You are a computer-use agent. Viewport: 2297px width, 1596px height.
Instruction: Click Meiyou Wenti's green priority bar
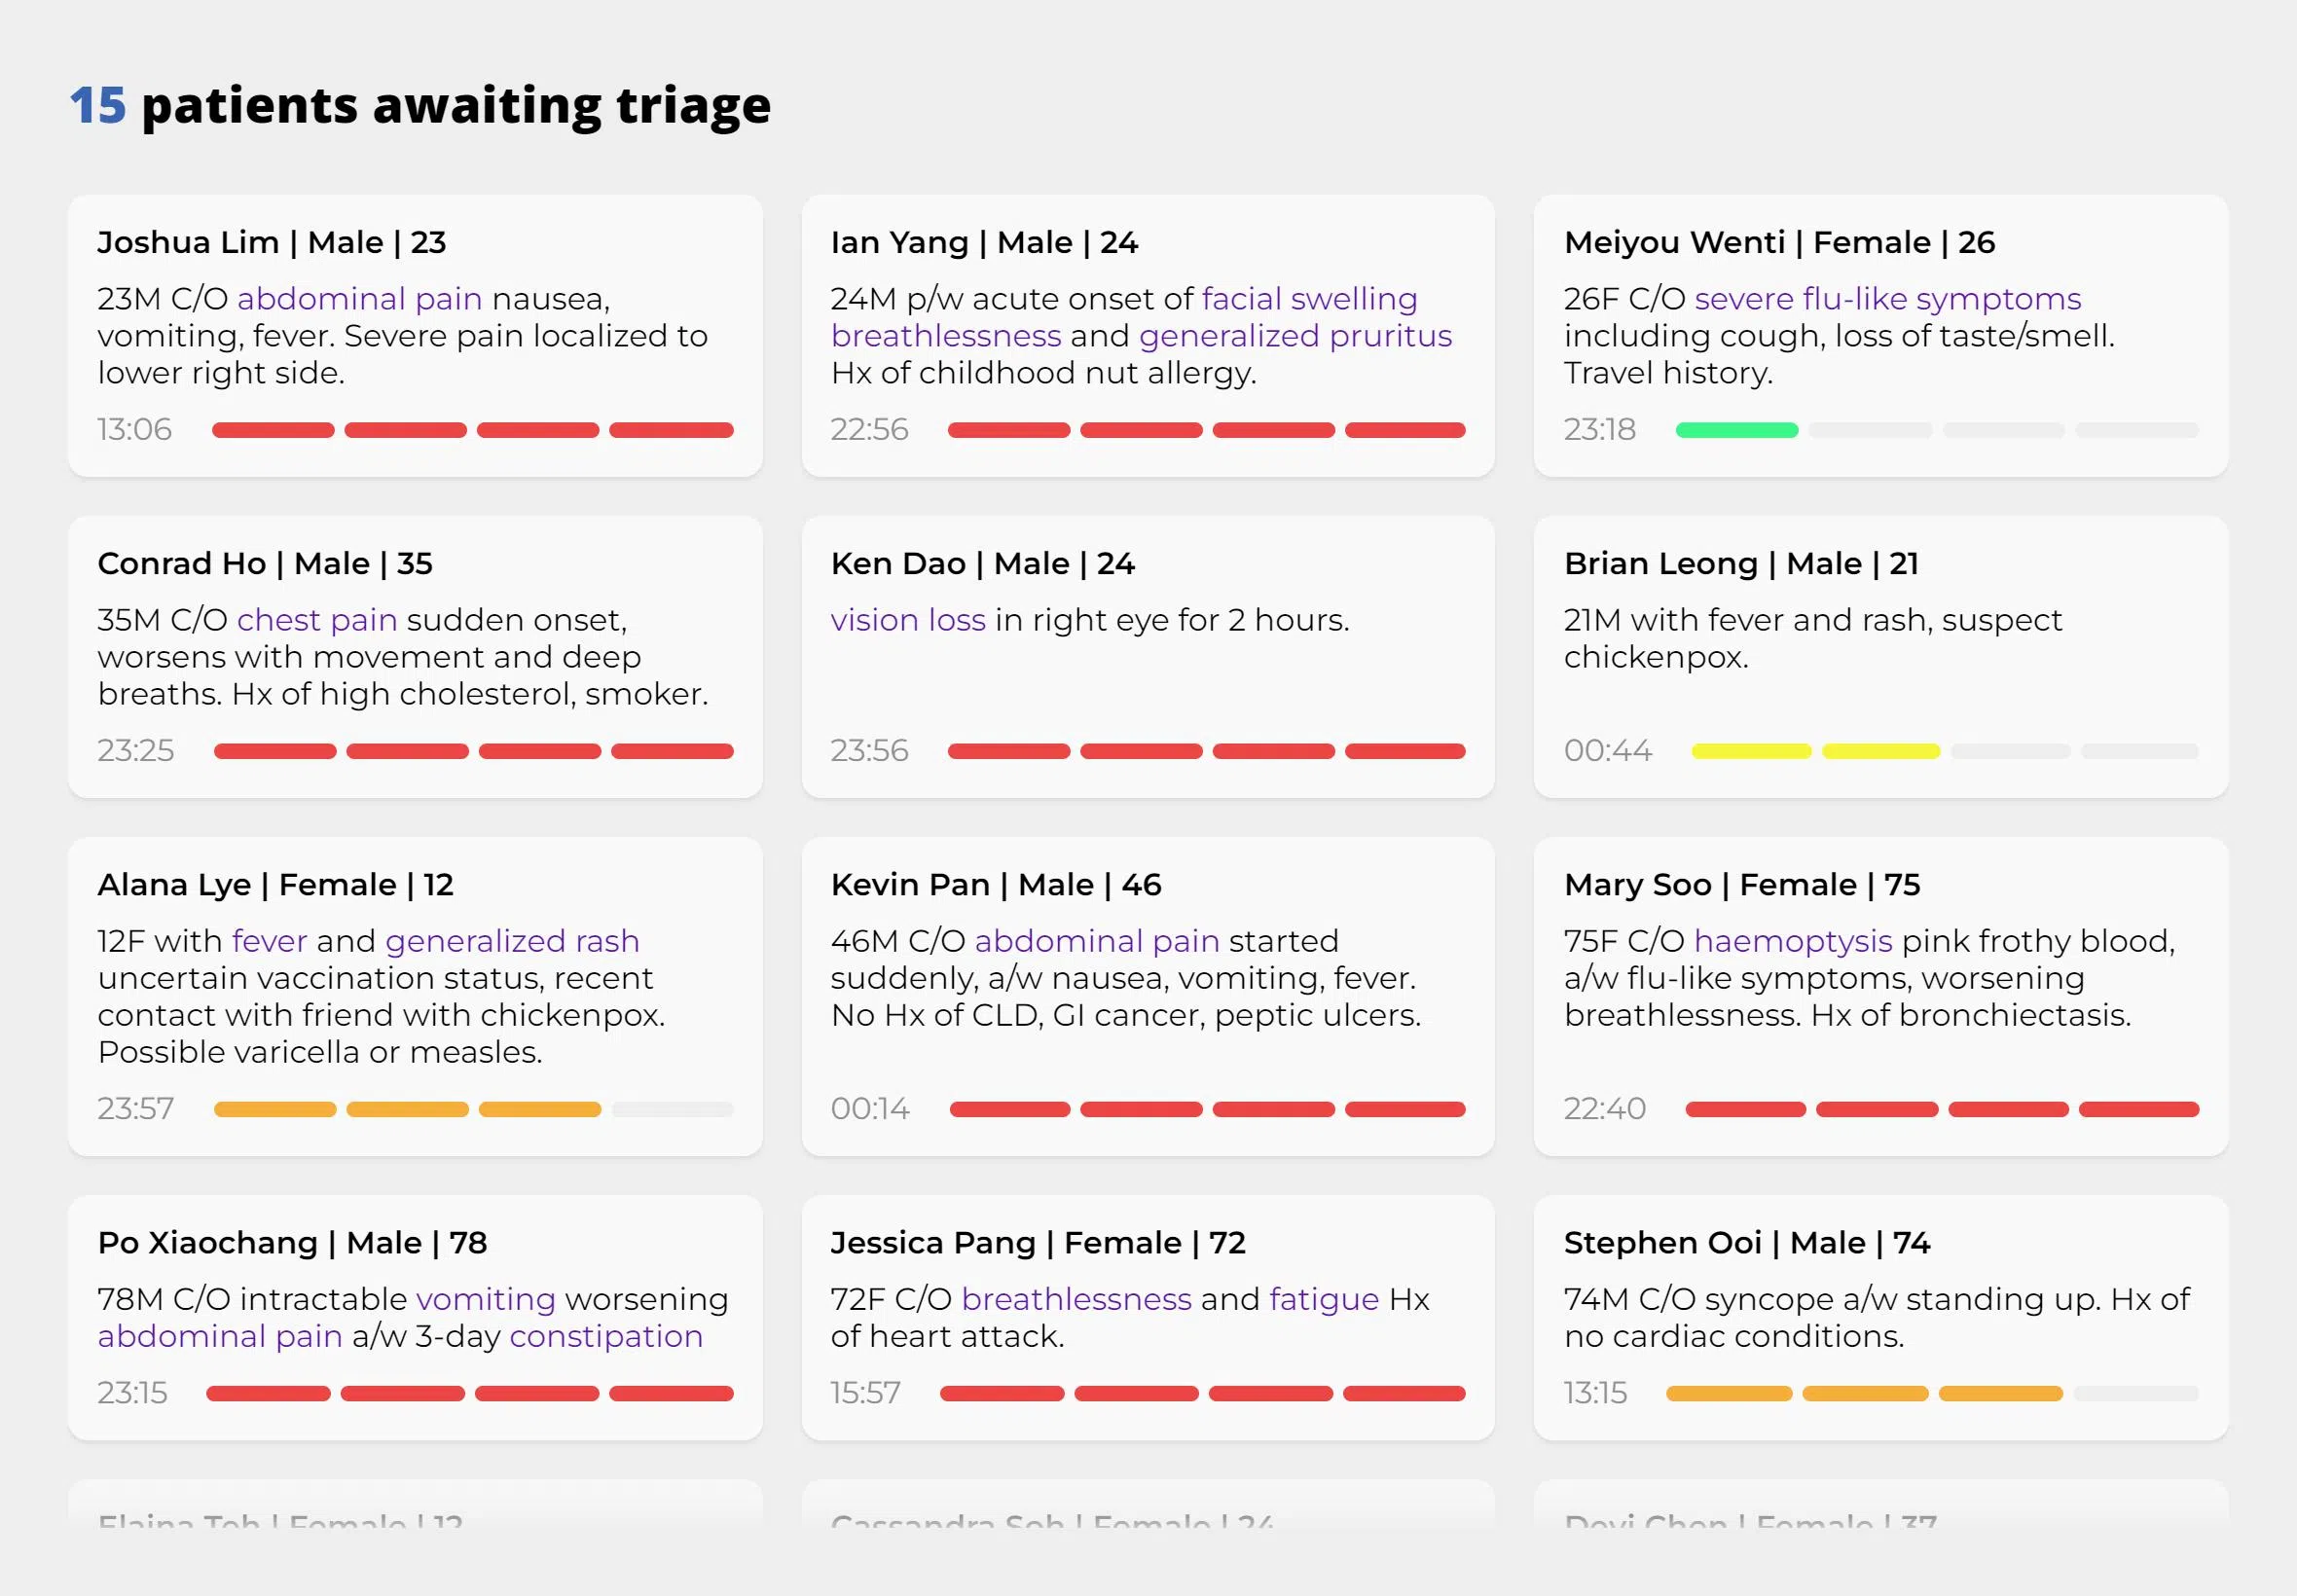click(1736, 431)
